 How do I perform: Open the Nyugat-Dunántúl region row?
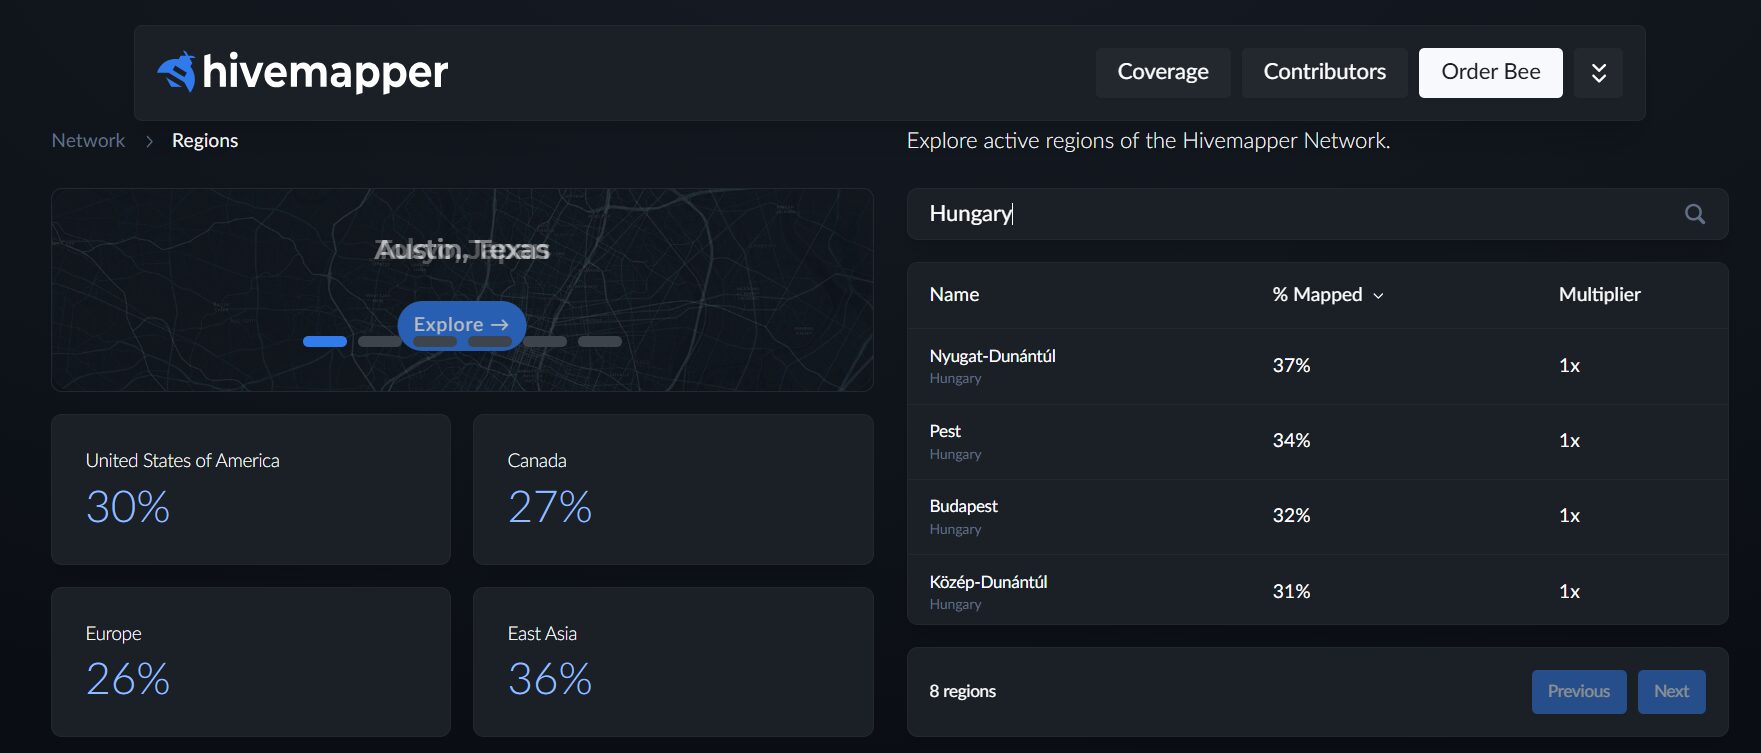point(992,357)
